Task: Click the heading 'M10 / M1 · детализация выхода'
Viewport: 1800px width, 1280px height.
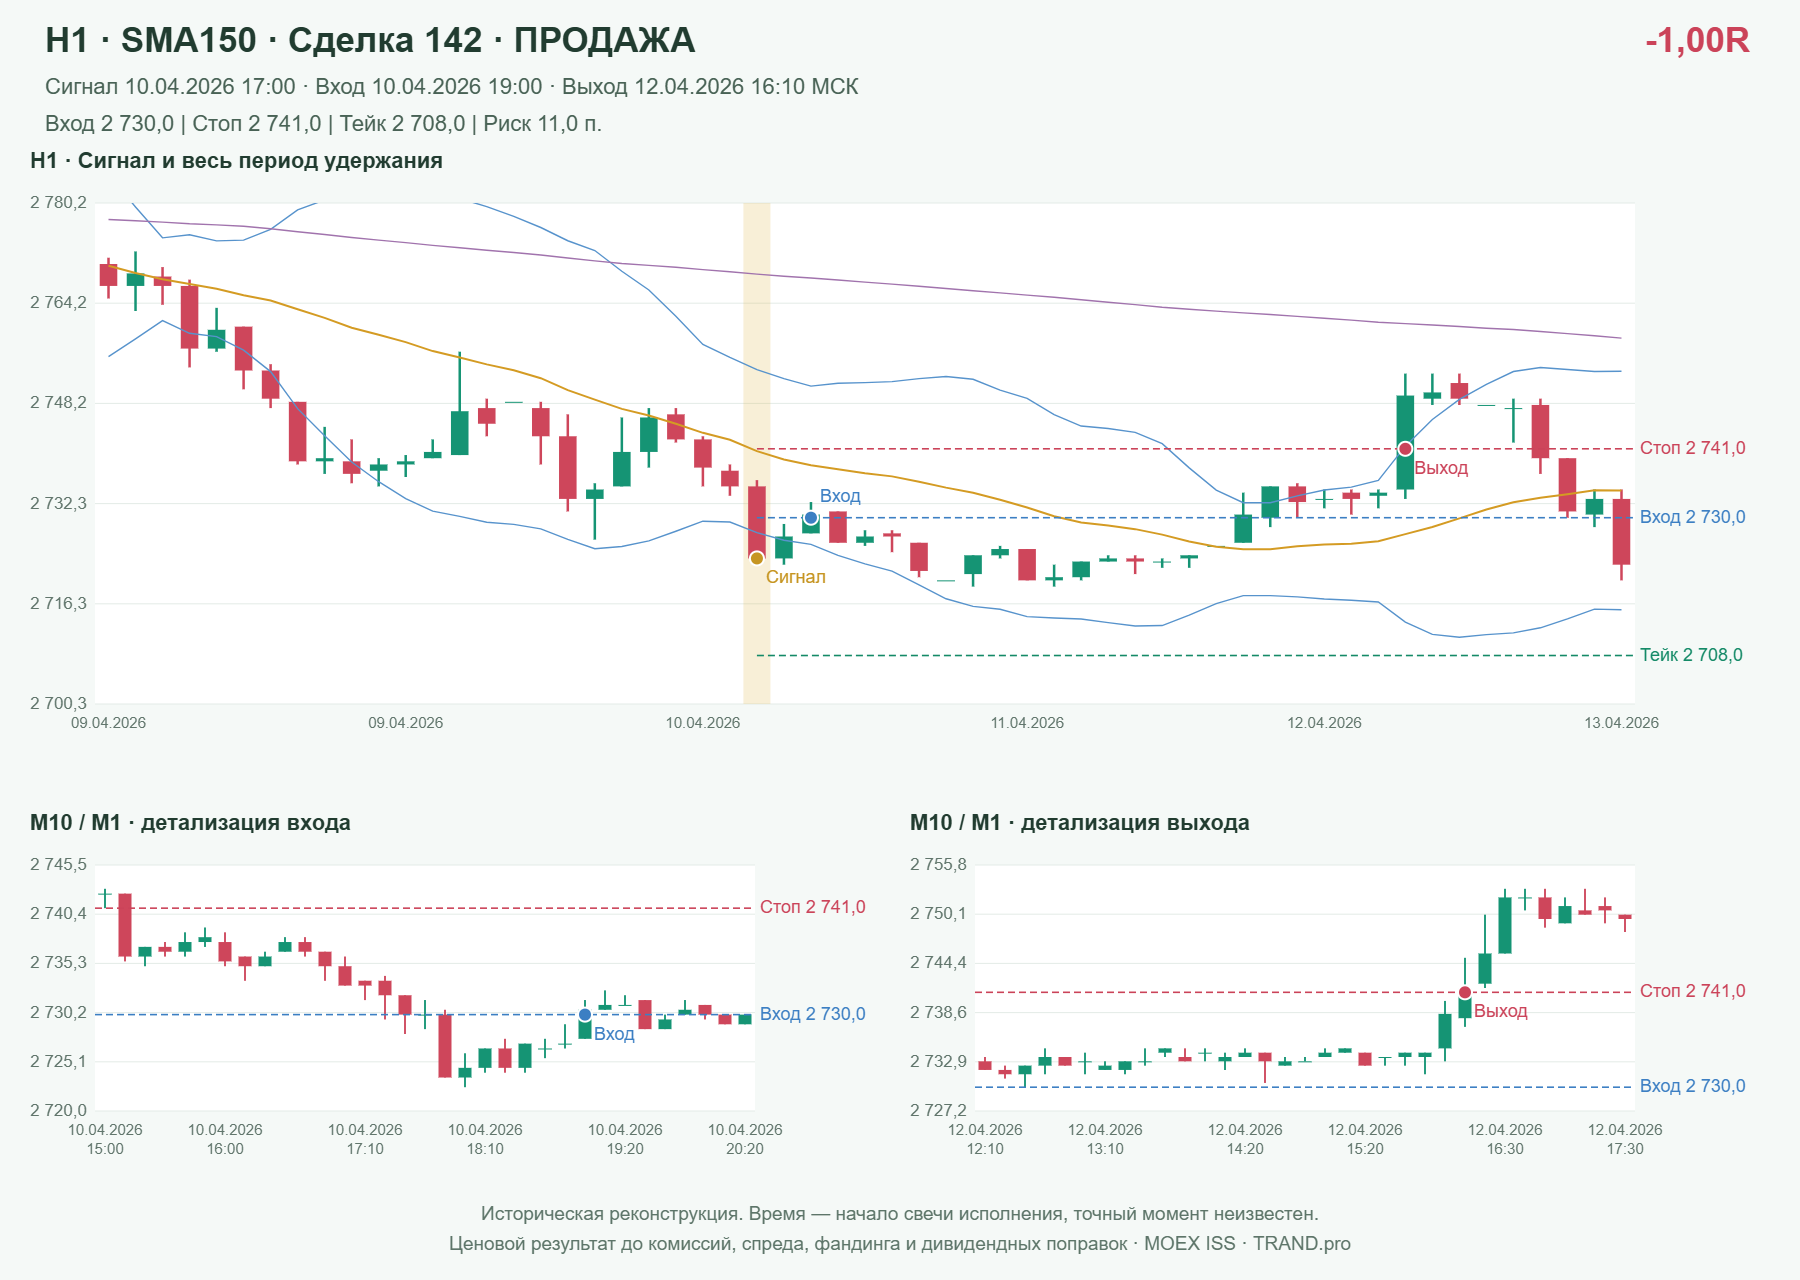Action: [x=1079, y=823]
